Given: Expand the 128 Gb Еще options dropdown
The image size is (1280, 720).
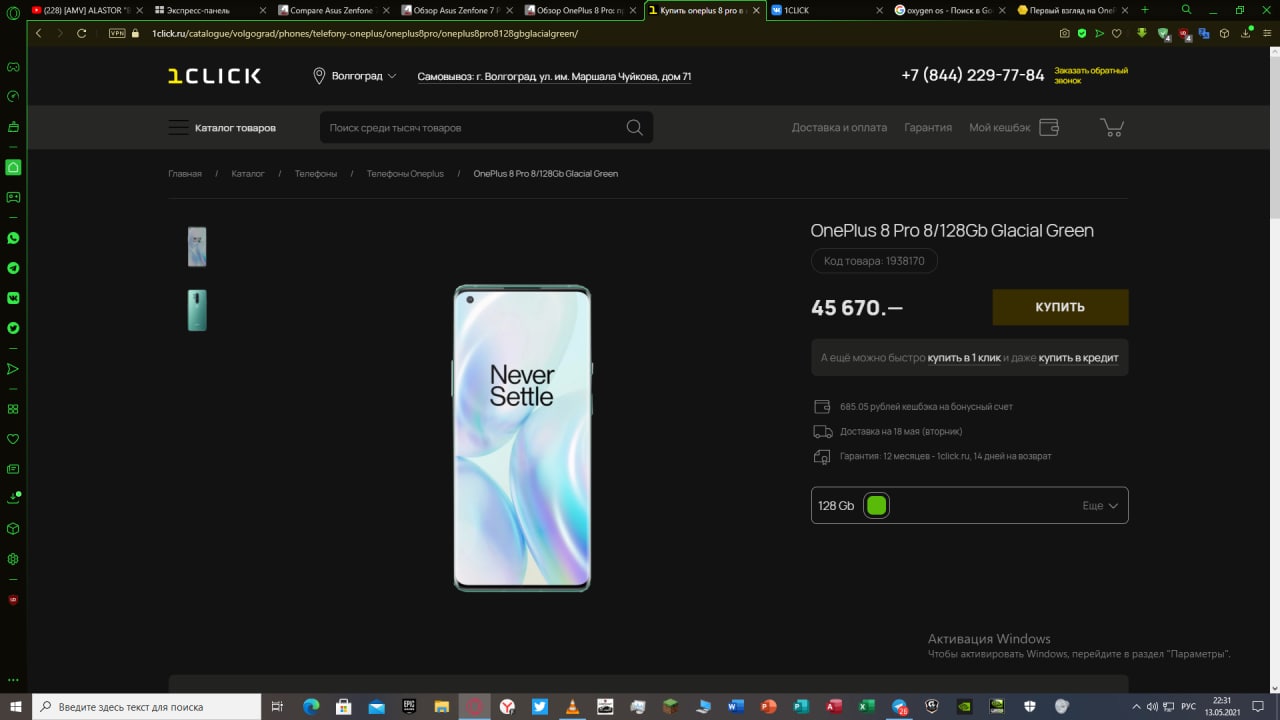Looking at the screenshot, I should (x=1100, y=506).
